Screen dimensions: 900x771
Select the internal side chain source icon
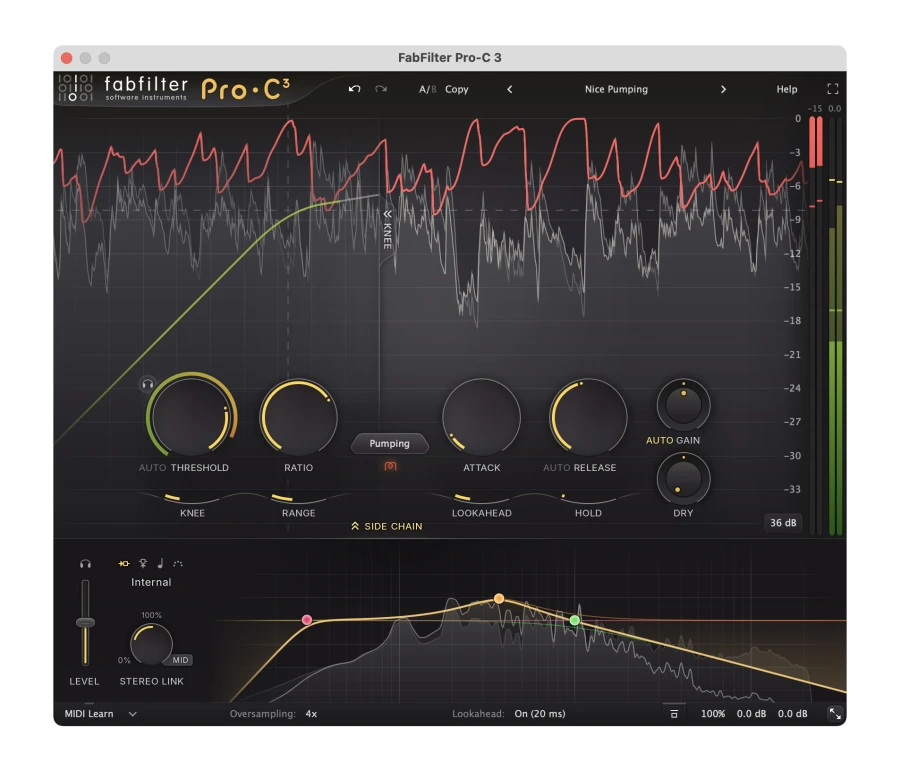point(123,564)
